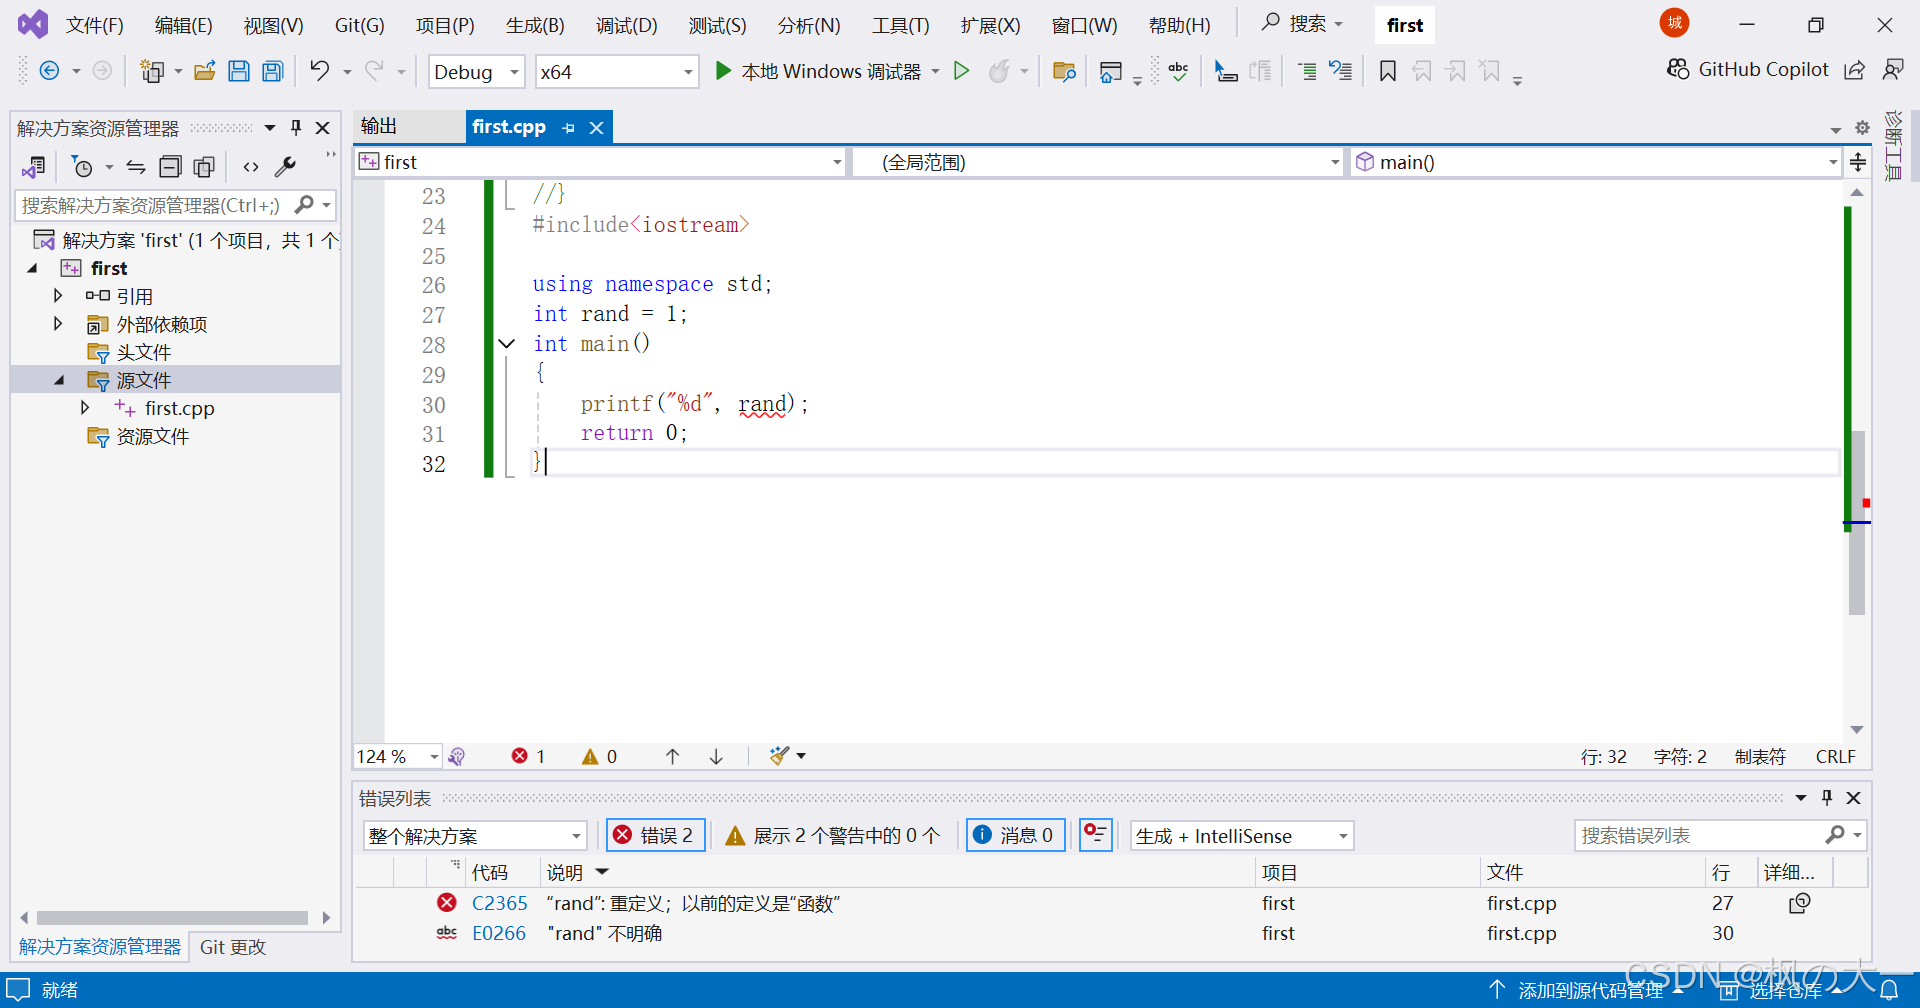Click the user account avatar
The width and height of the screenshot is (1920, 1008).
click(x=1675, y=23)
